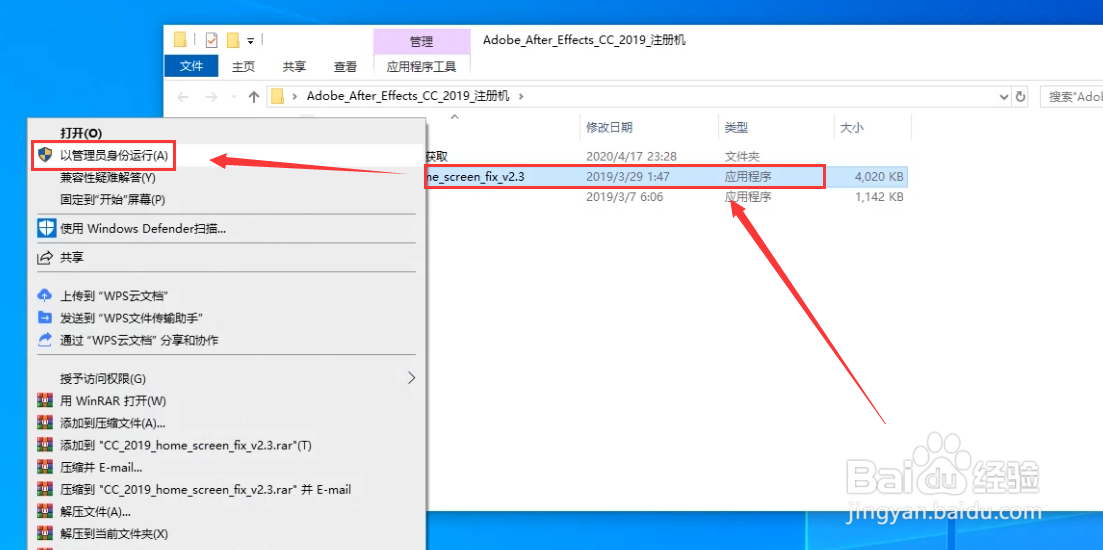1103x550 pixels.
Task: Click the 管理 contextual tab header
Action: tap(421, 42)
